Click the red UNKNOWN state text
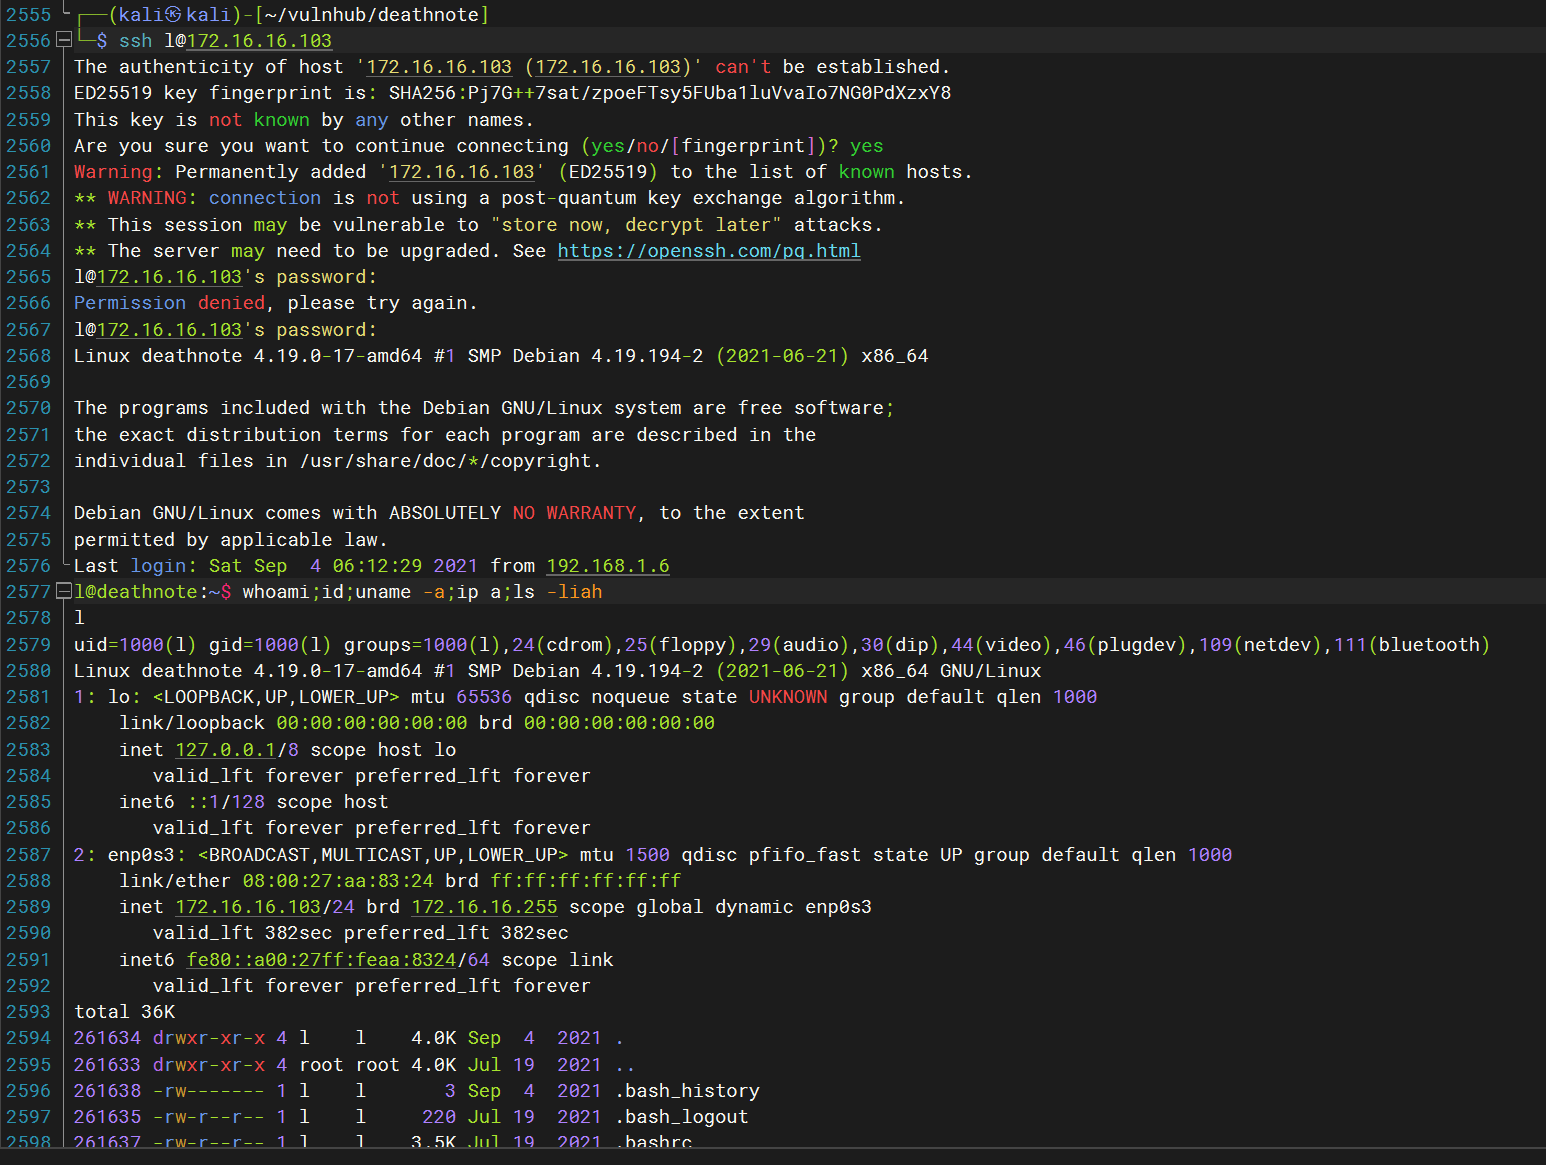The image size is (1546, 1165). coord(788,697)
